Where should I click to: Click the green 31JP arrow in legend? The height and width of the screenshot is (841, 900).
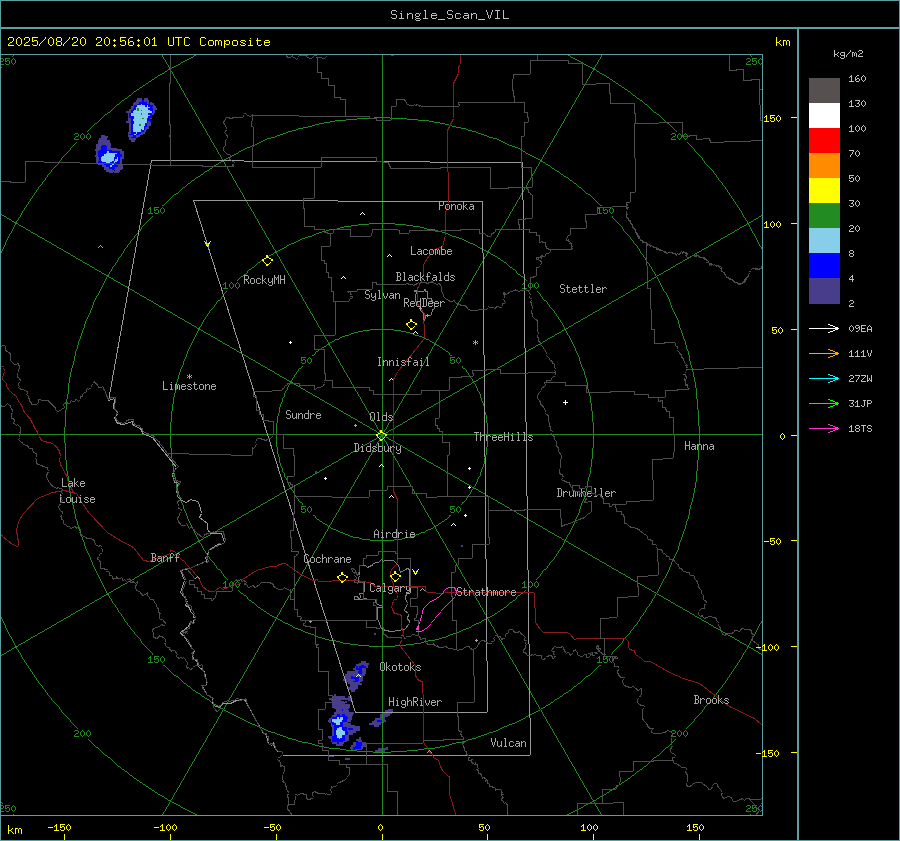824,404
